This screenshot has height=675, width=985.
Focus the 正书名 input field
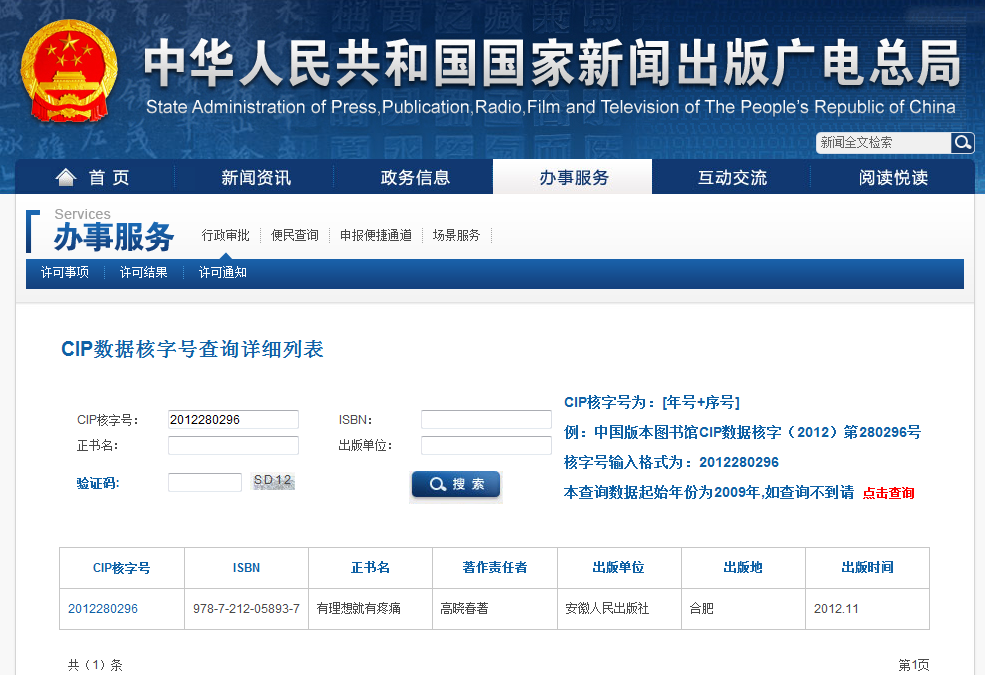[233, 445]
